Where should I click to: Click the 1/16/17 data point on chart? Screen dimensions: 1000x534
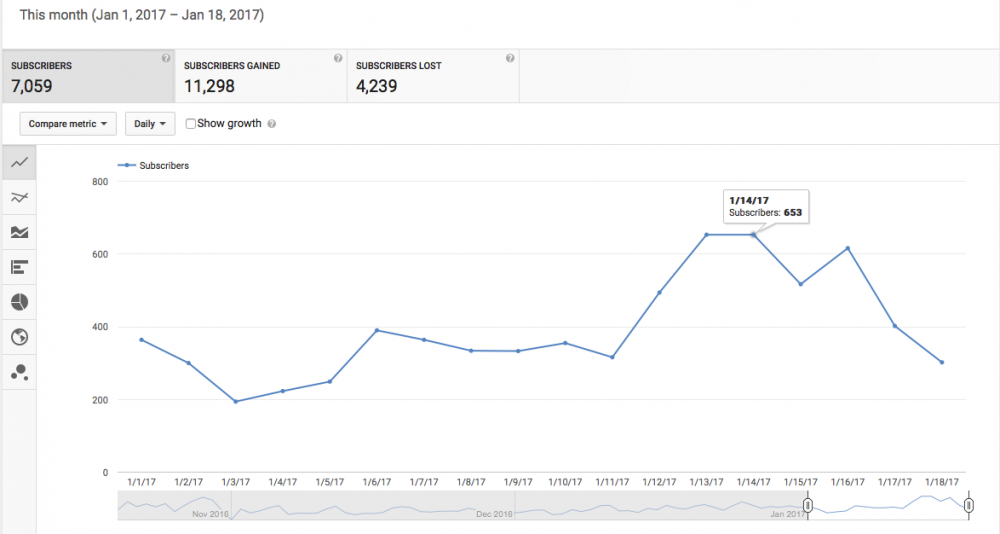tap(848, 248)
